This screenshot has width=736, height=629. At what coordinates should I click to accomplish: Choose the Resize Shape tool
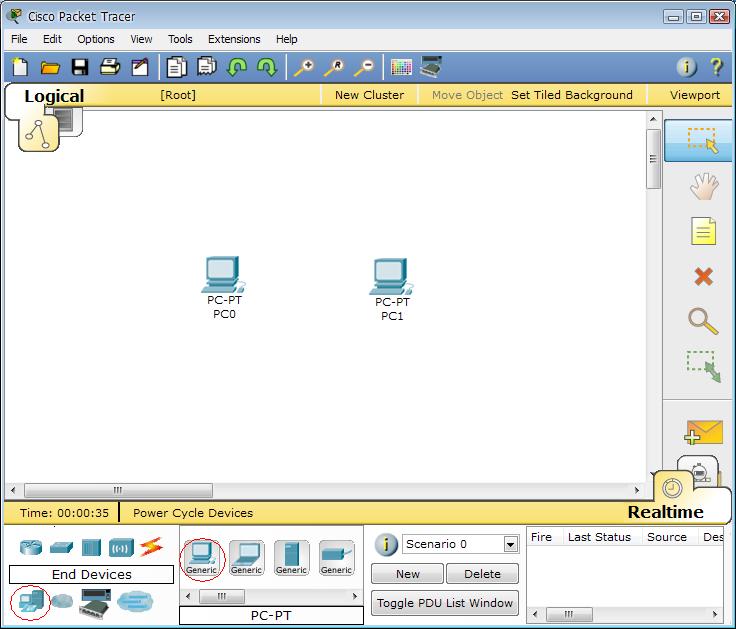tap(703, 366)
